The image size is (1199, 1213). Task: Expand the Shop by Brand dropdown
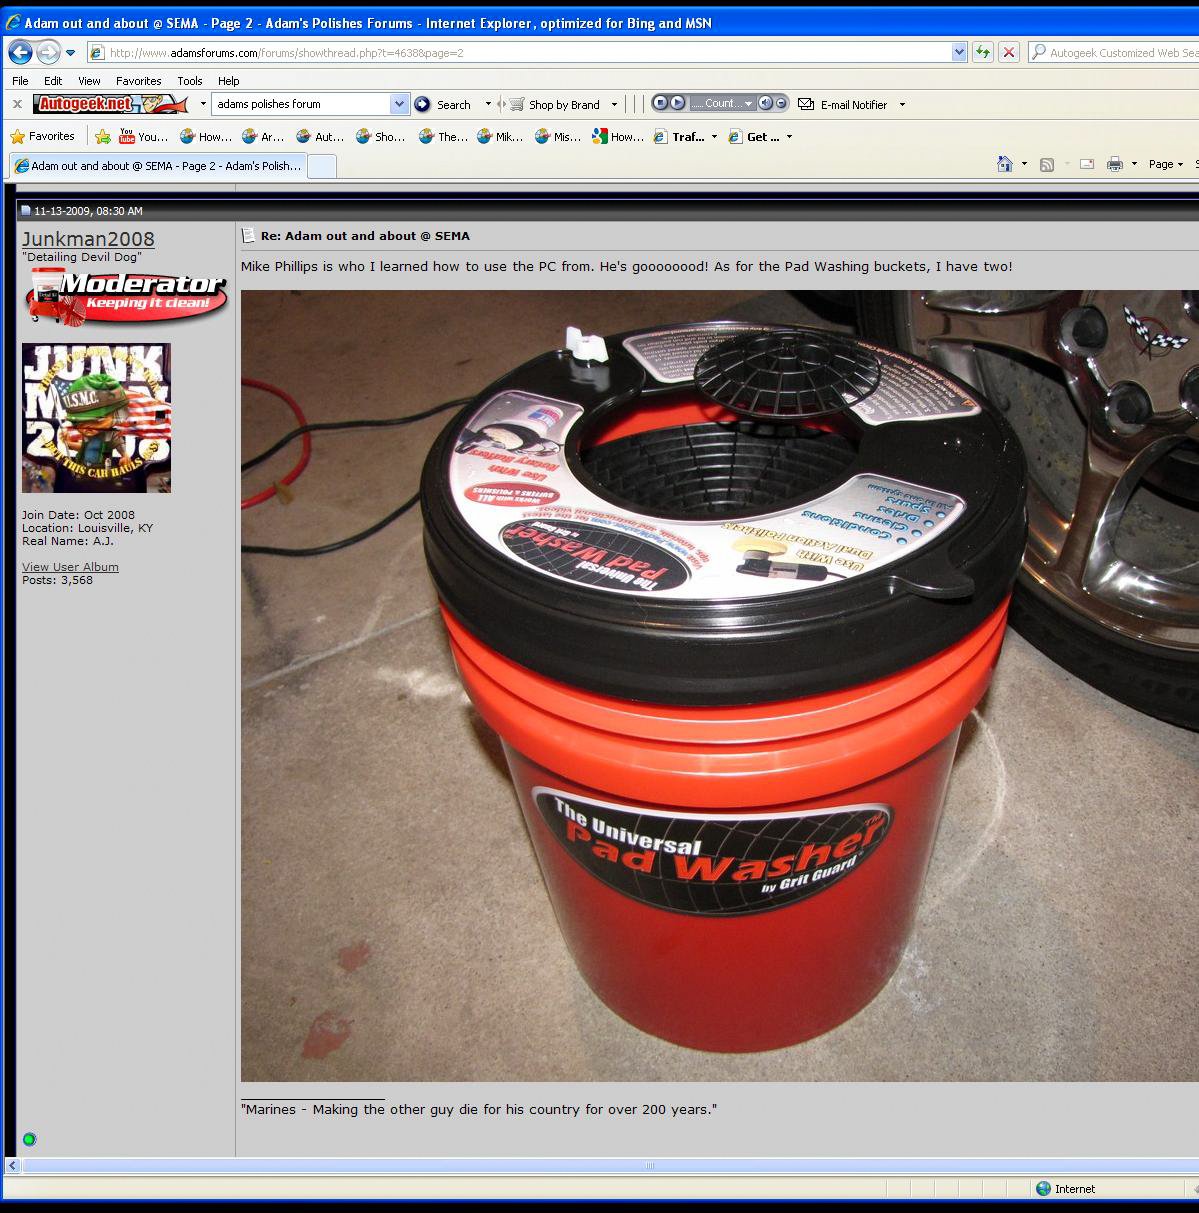click(614, 105)
